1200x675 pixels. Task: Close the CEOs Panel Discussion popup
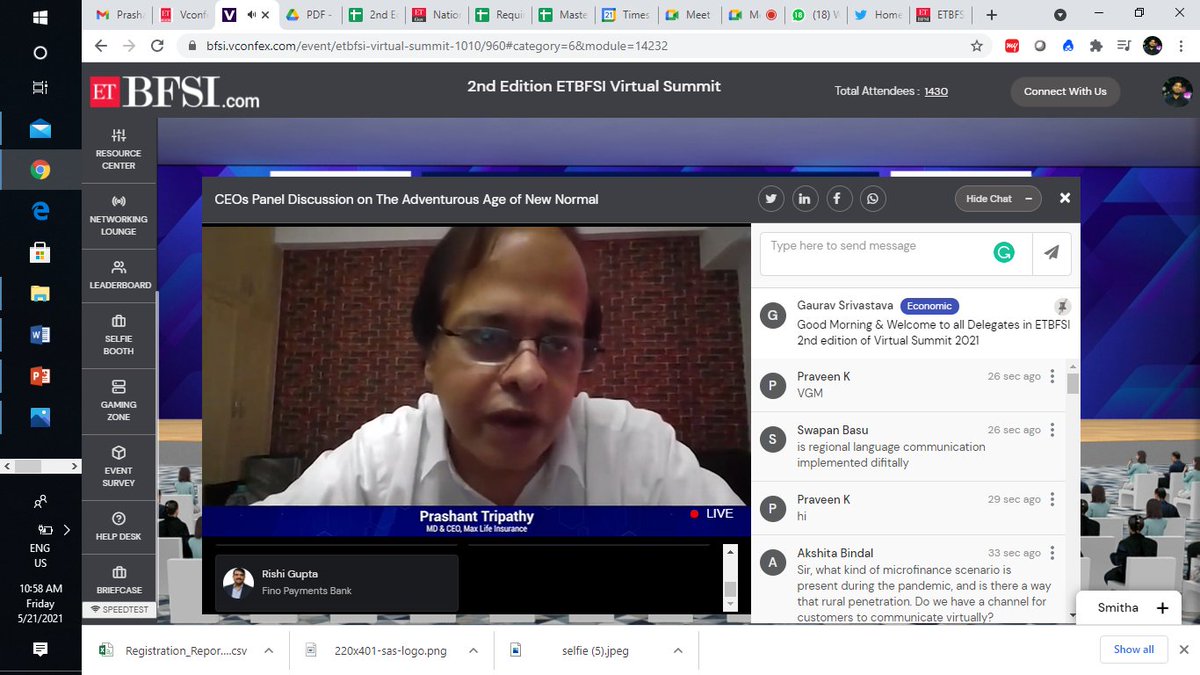coord(1065,198)
